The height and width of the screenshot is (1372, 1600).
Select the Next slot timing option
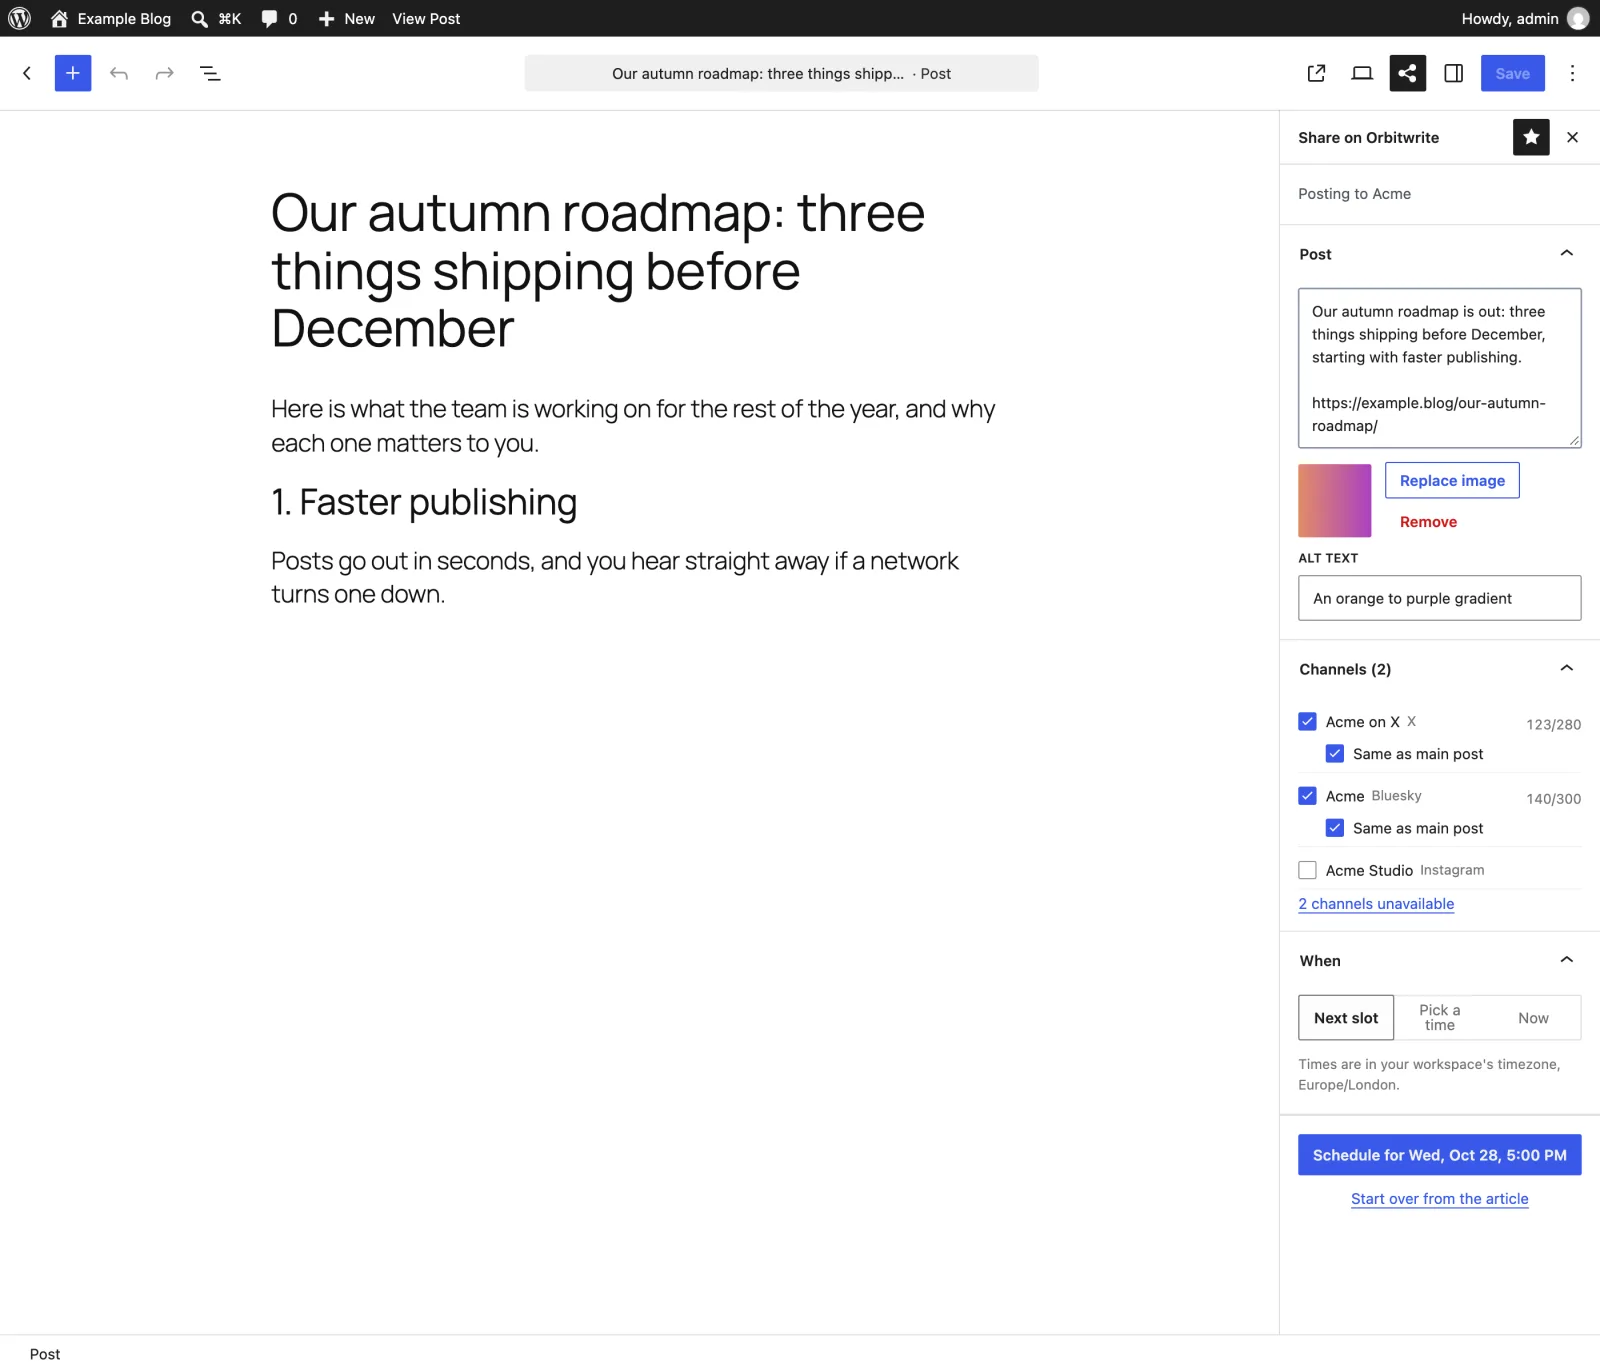(1346, 1017)
